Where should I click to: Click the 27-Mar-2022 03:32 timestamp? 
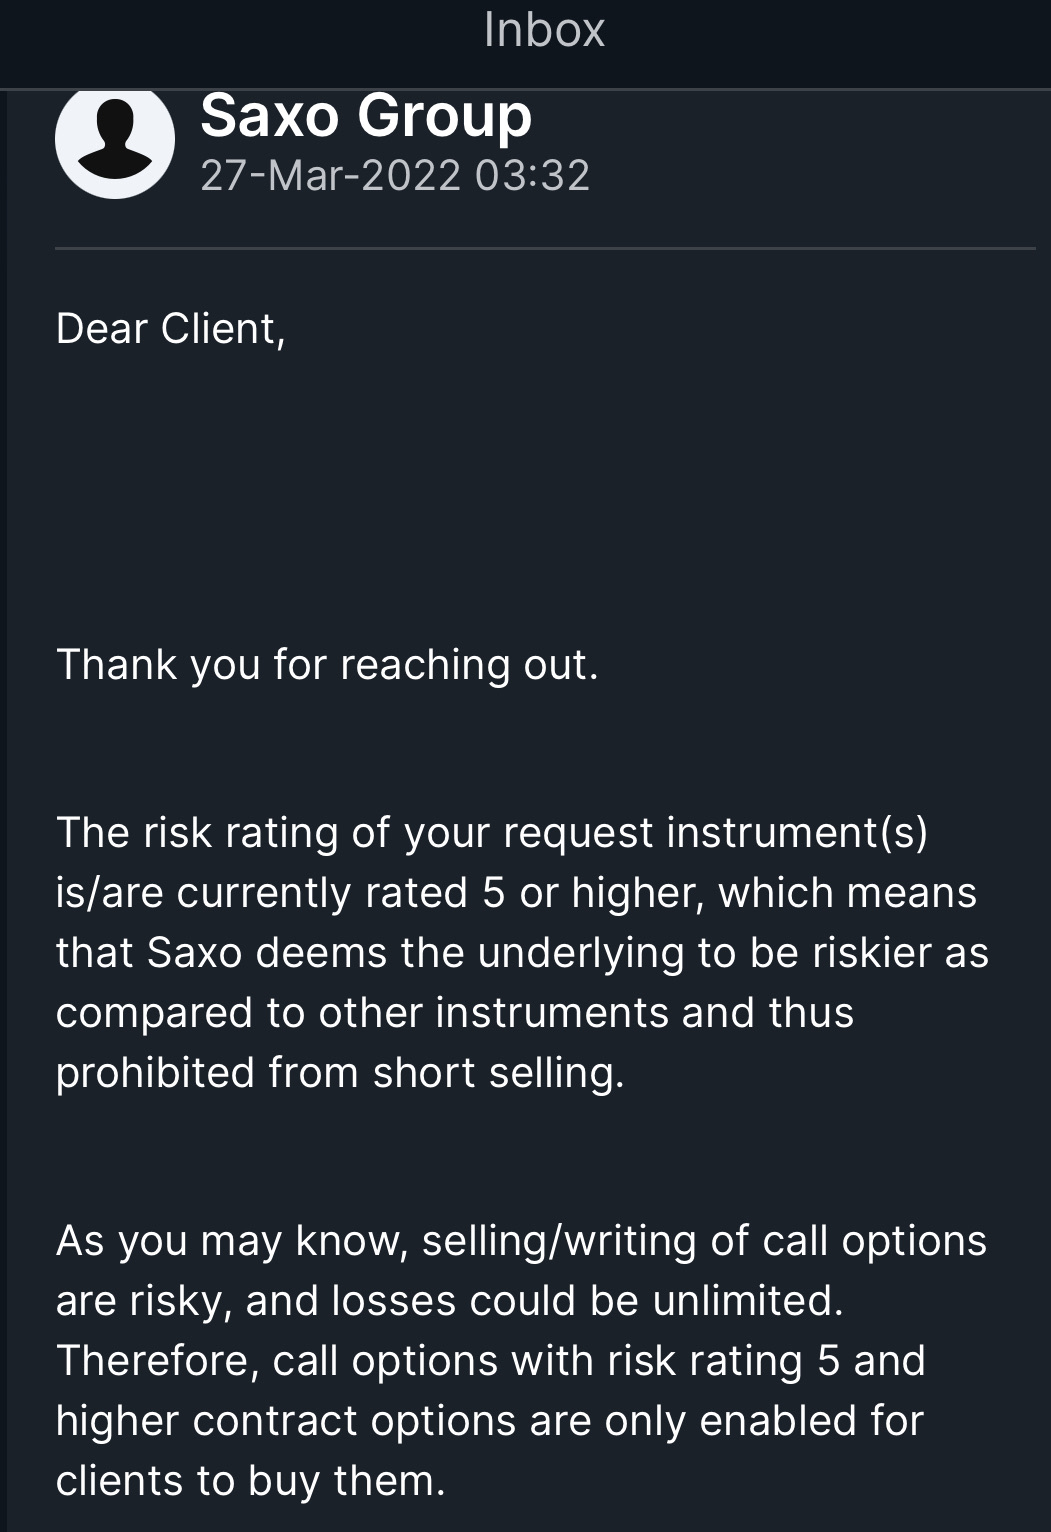[395, 175]
